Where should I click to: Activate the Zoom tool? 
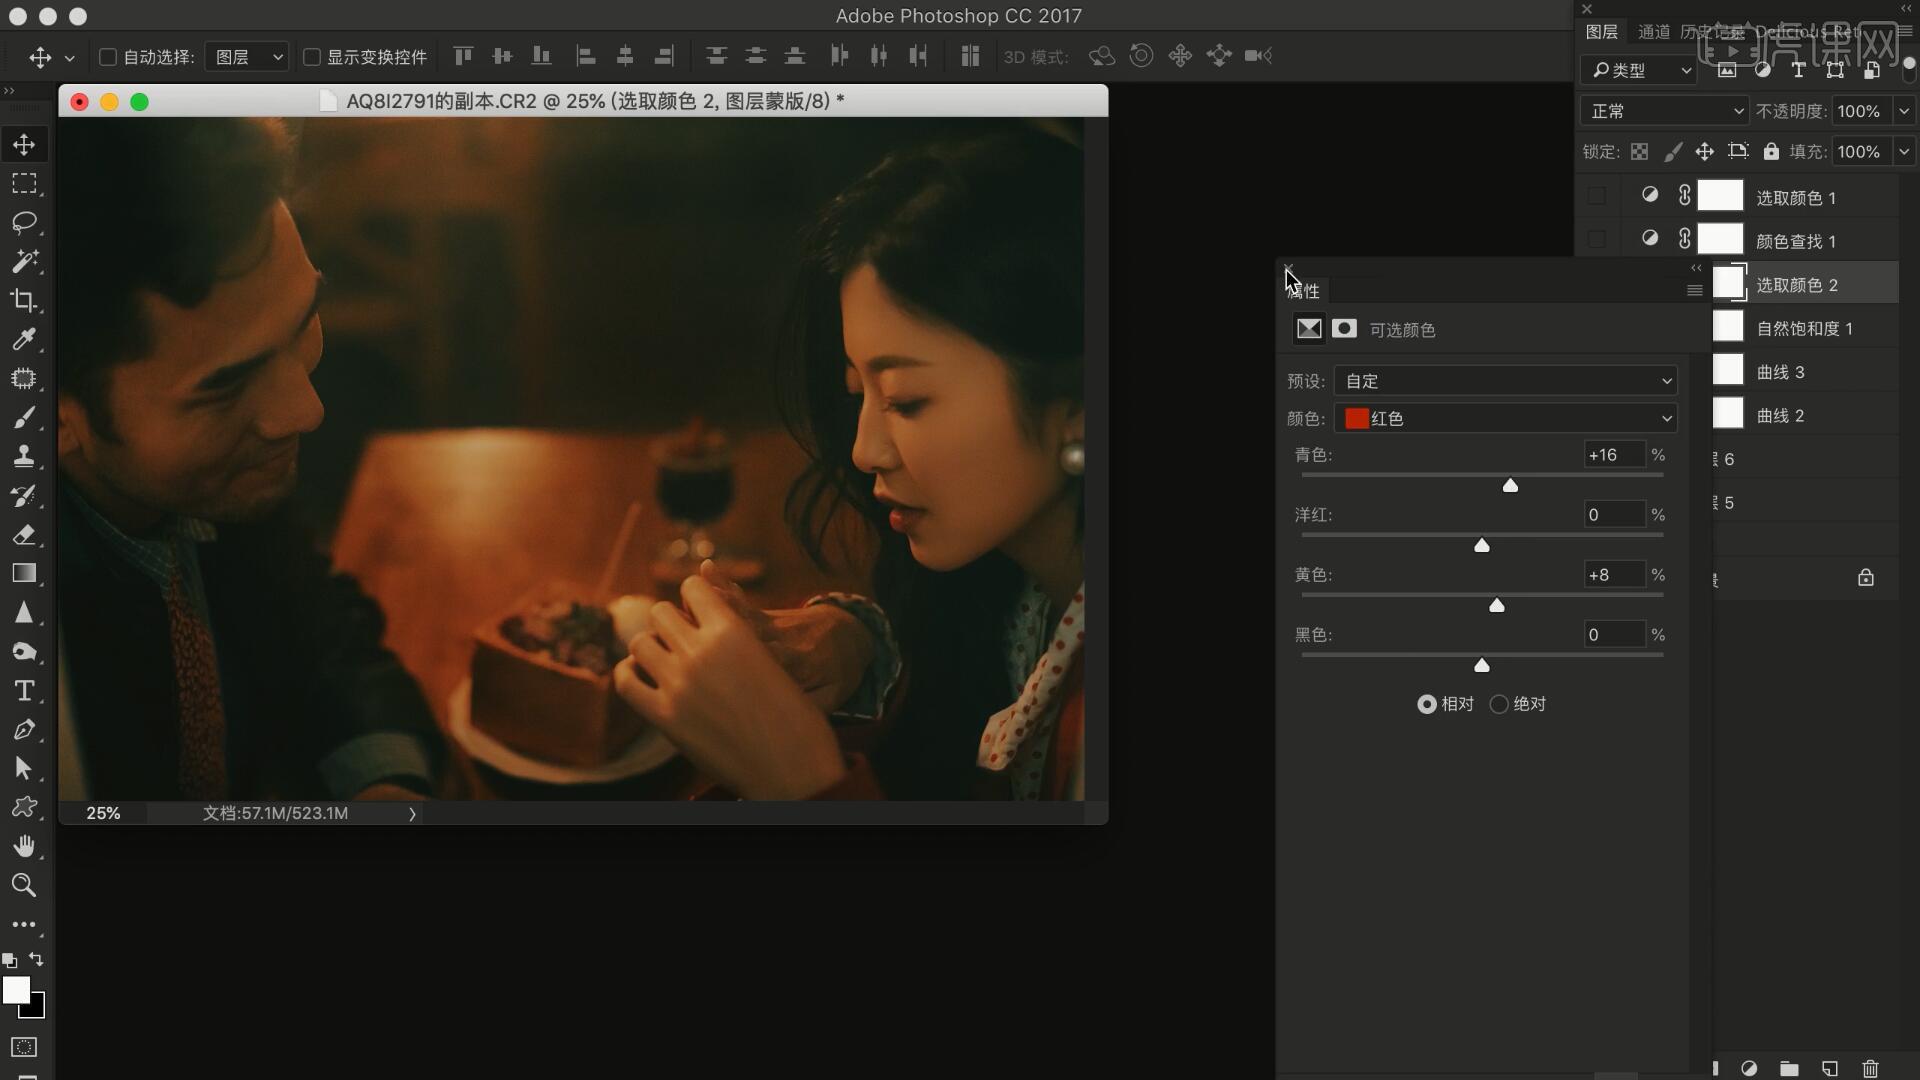[x=24, y=885]
